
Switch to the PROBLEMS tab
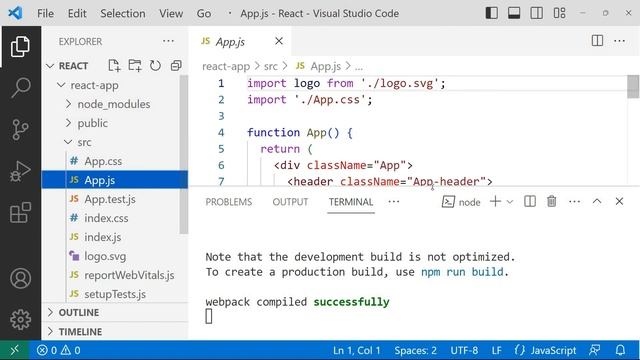pos(229,202)
